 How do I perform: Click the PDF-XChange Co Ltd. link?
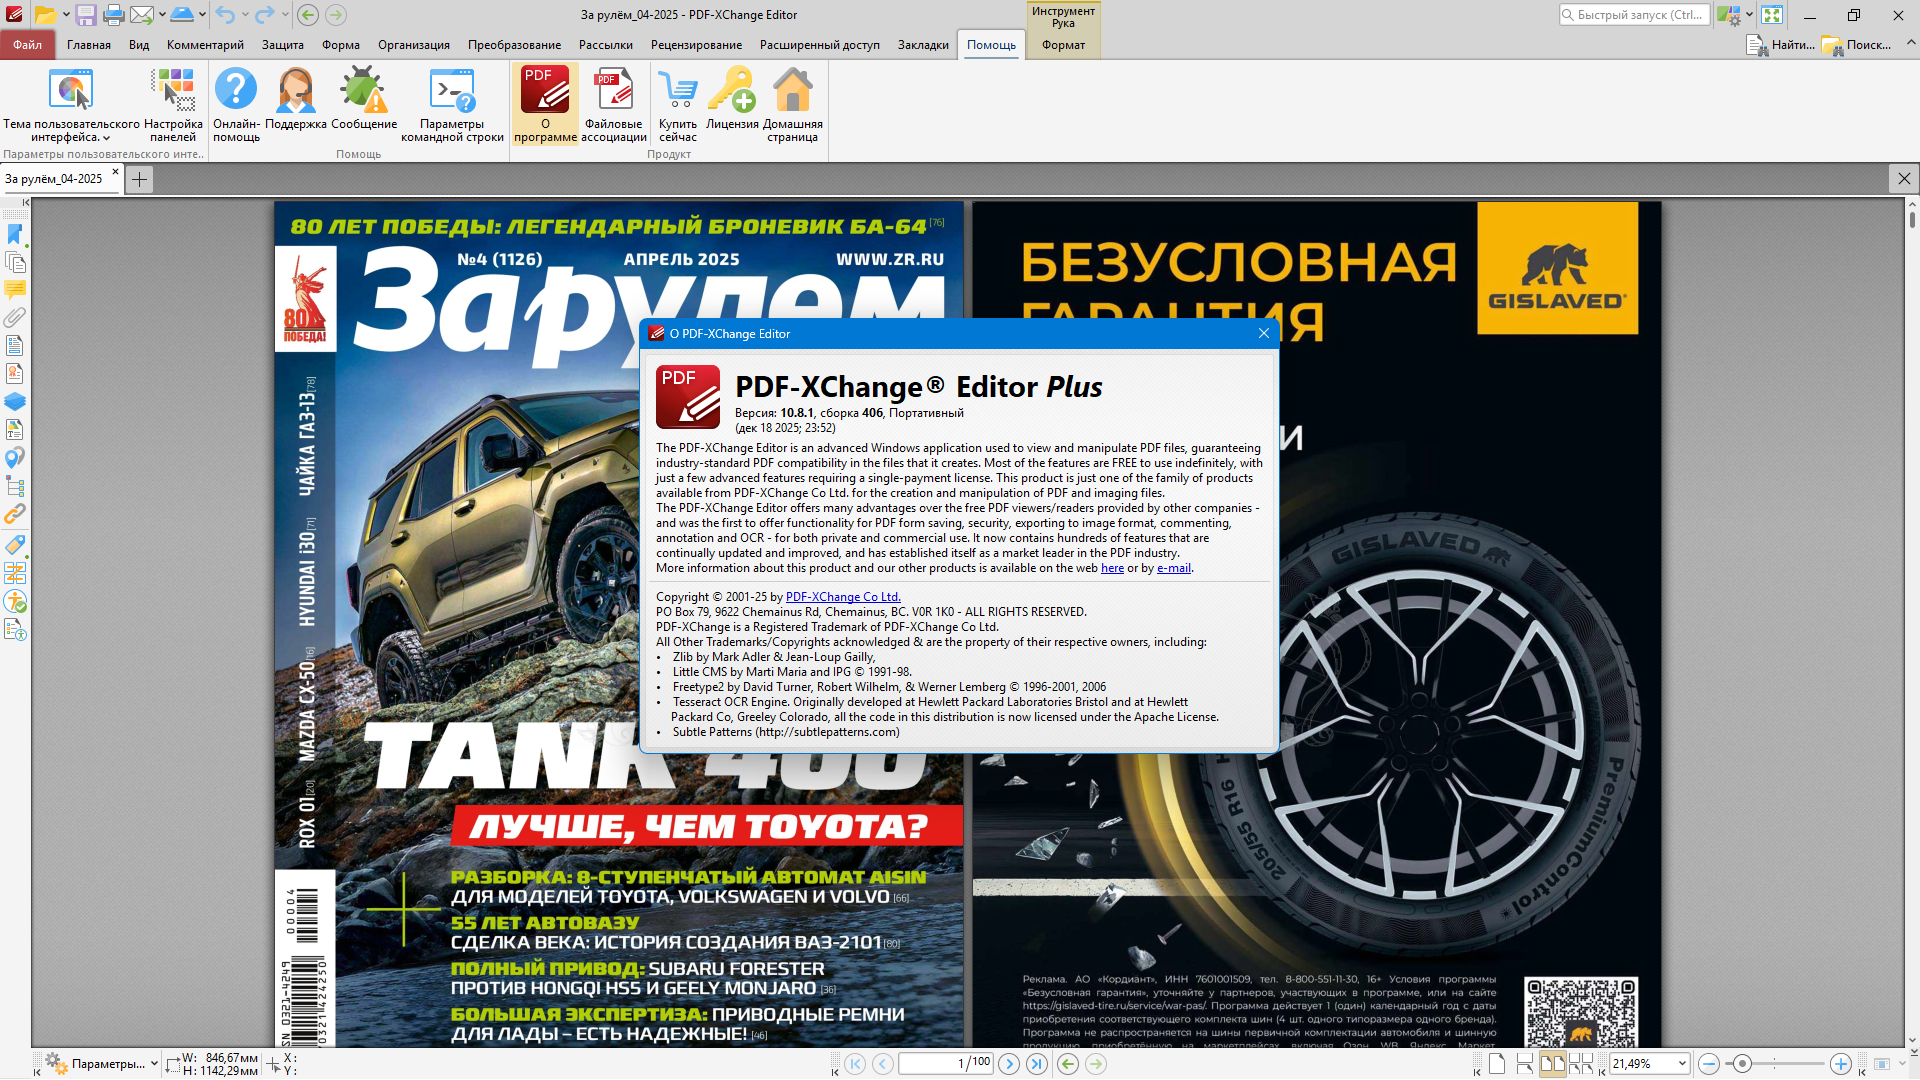(x=842, y=597)
